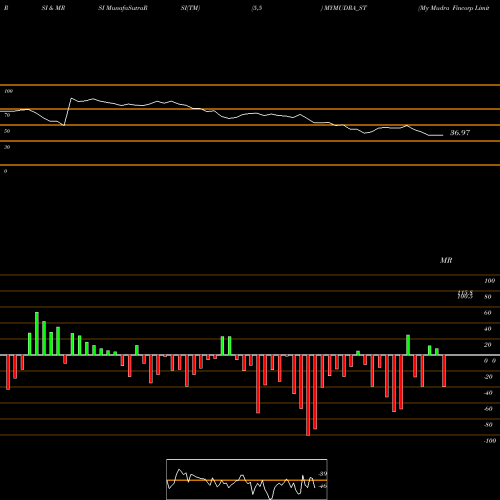
Task: Click the '50' label on RSI axis
Action: pyautogui.click(x=7, y=131)
